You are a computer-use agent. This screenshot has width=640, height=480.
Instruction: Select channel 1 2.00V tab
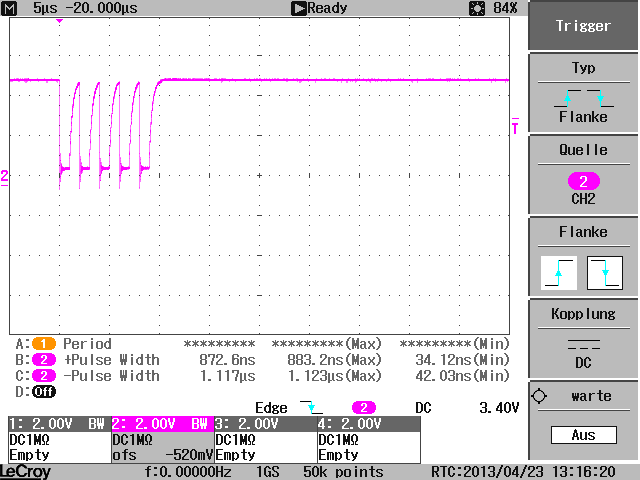click(x=60, y=424)
